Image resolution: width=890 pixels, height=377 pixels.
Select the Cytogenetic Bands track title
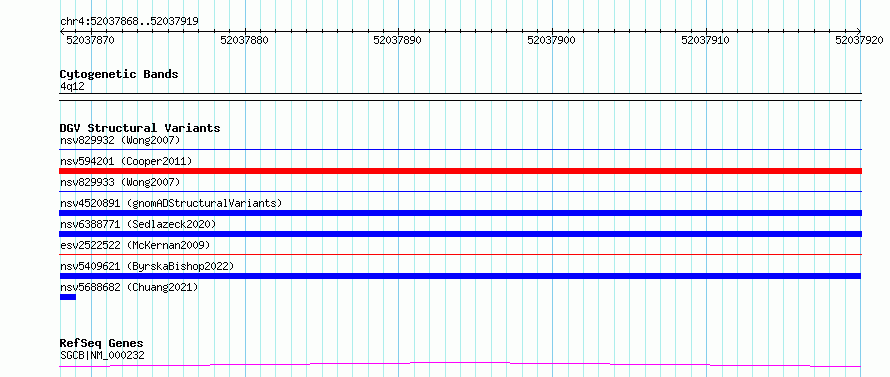[119, 74]
